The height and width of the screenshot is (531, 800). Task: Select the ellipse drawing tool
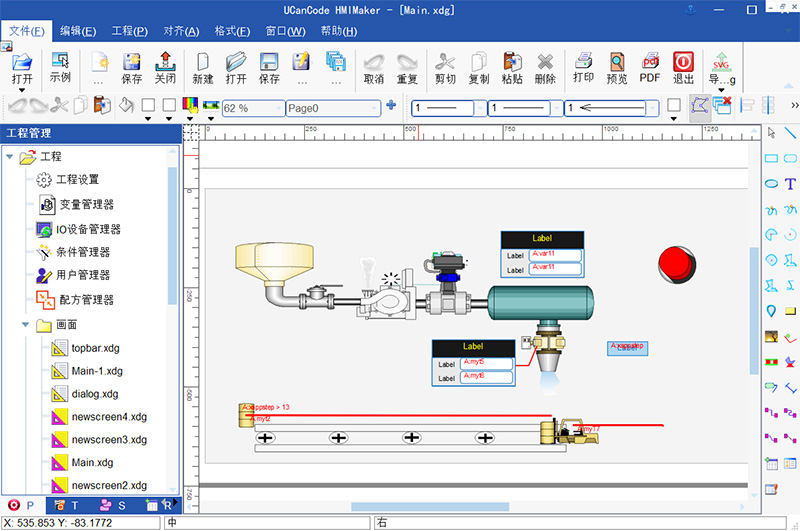[771, 184]
